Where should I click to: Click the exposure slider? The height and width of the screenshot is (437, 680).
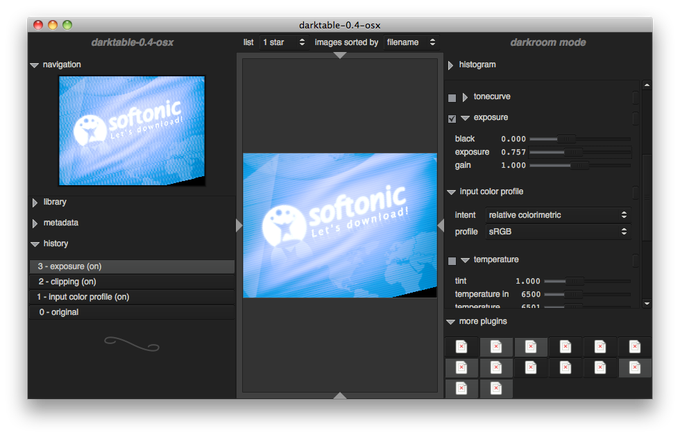tap(580, 152)
